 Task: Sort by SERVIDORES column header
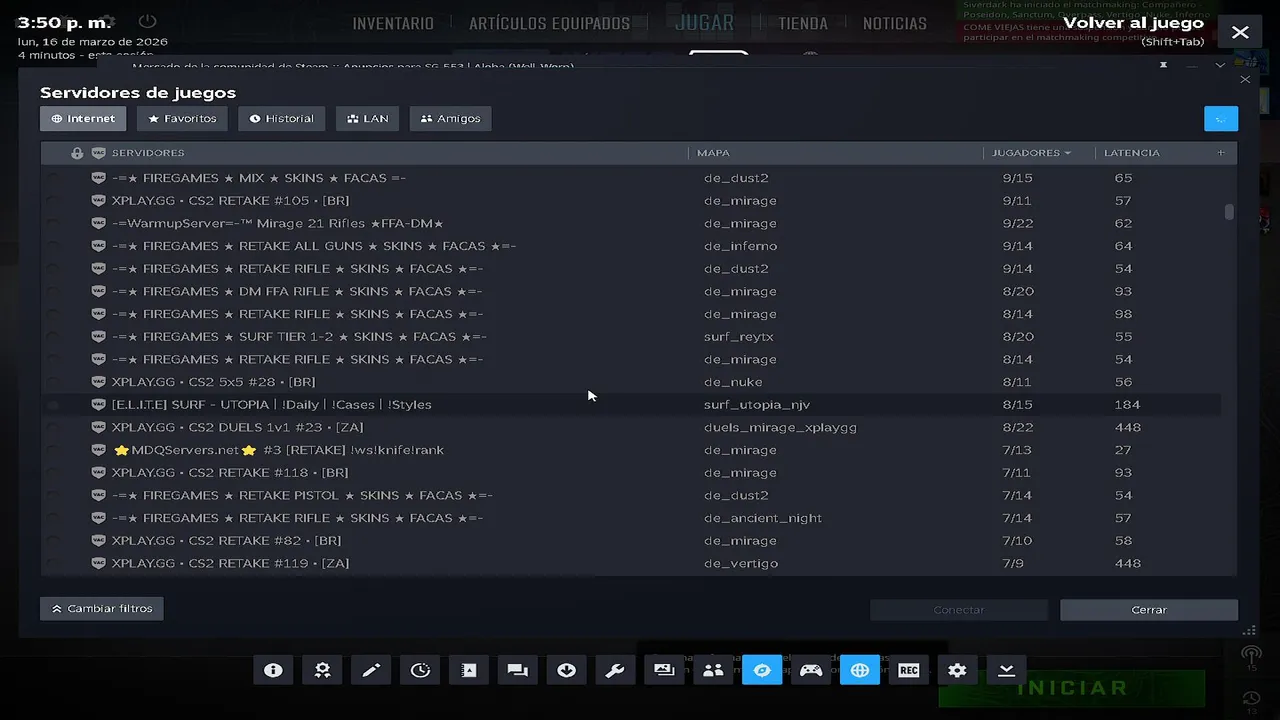coord(148,153)
